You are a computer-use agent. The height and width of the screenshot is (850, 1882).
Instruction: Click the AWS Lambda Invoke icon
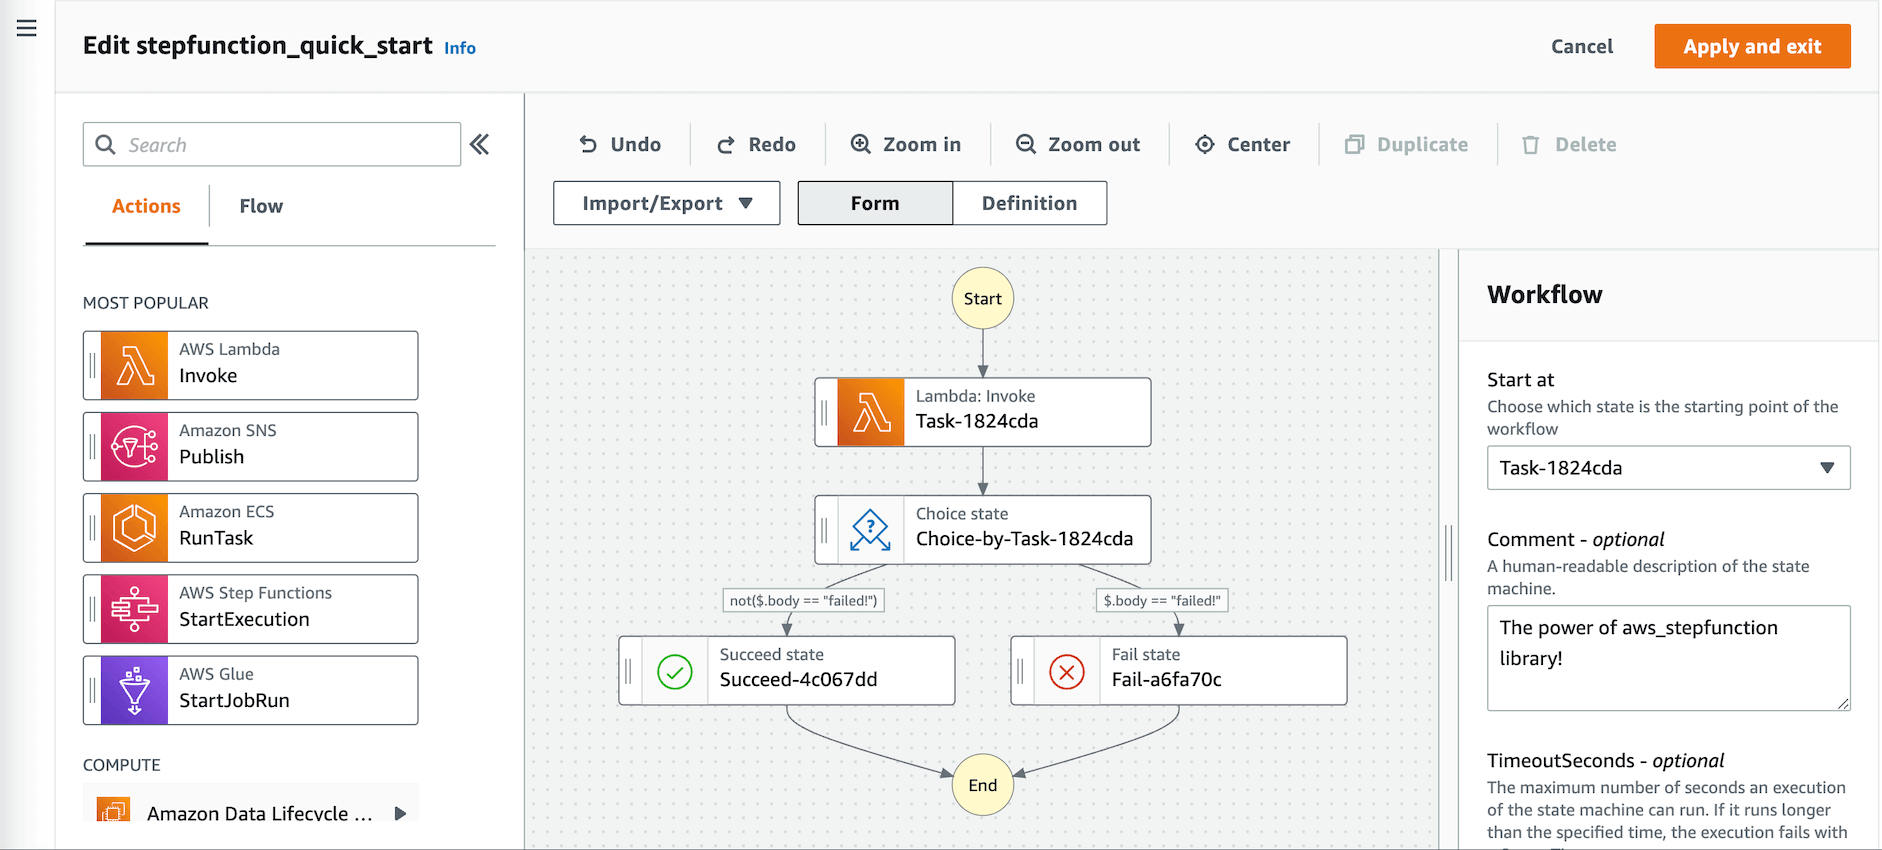point(134,366)
